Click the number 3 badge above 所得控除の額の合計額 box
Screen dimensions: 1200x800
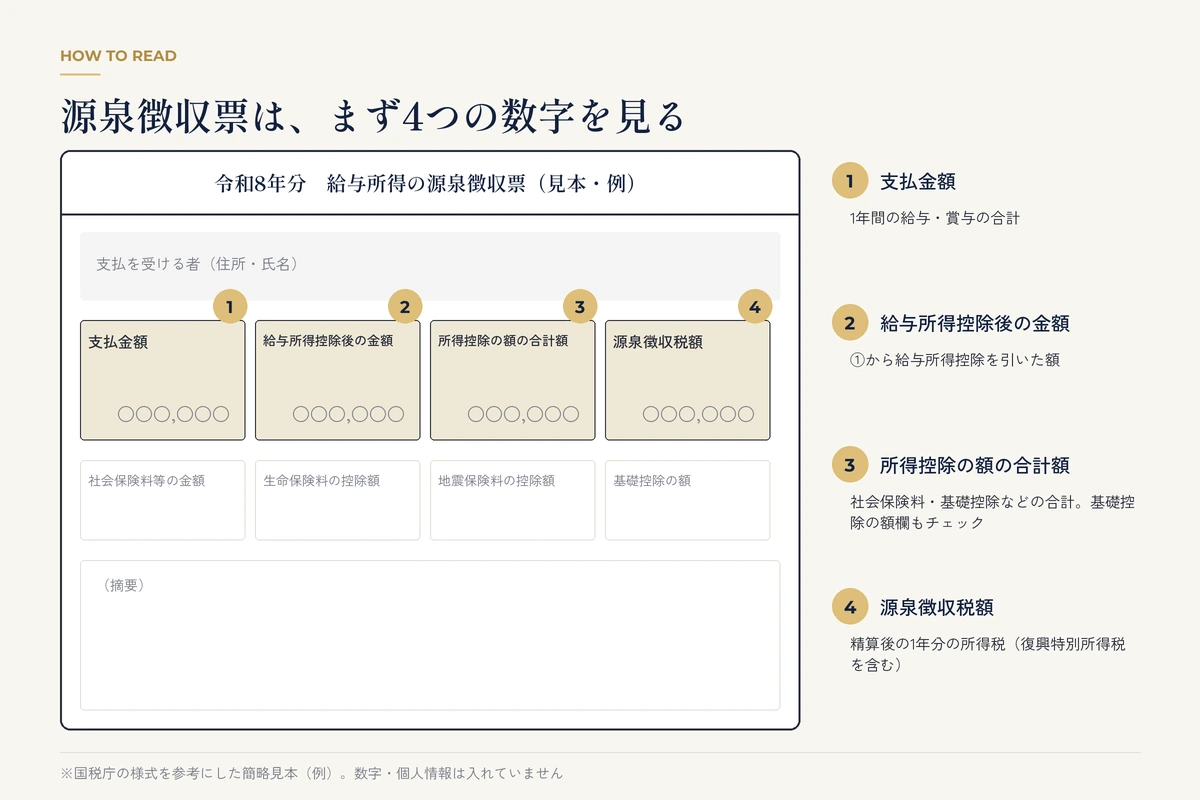[x=580, y=306]
